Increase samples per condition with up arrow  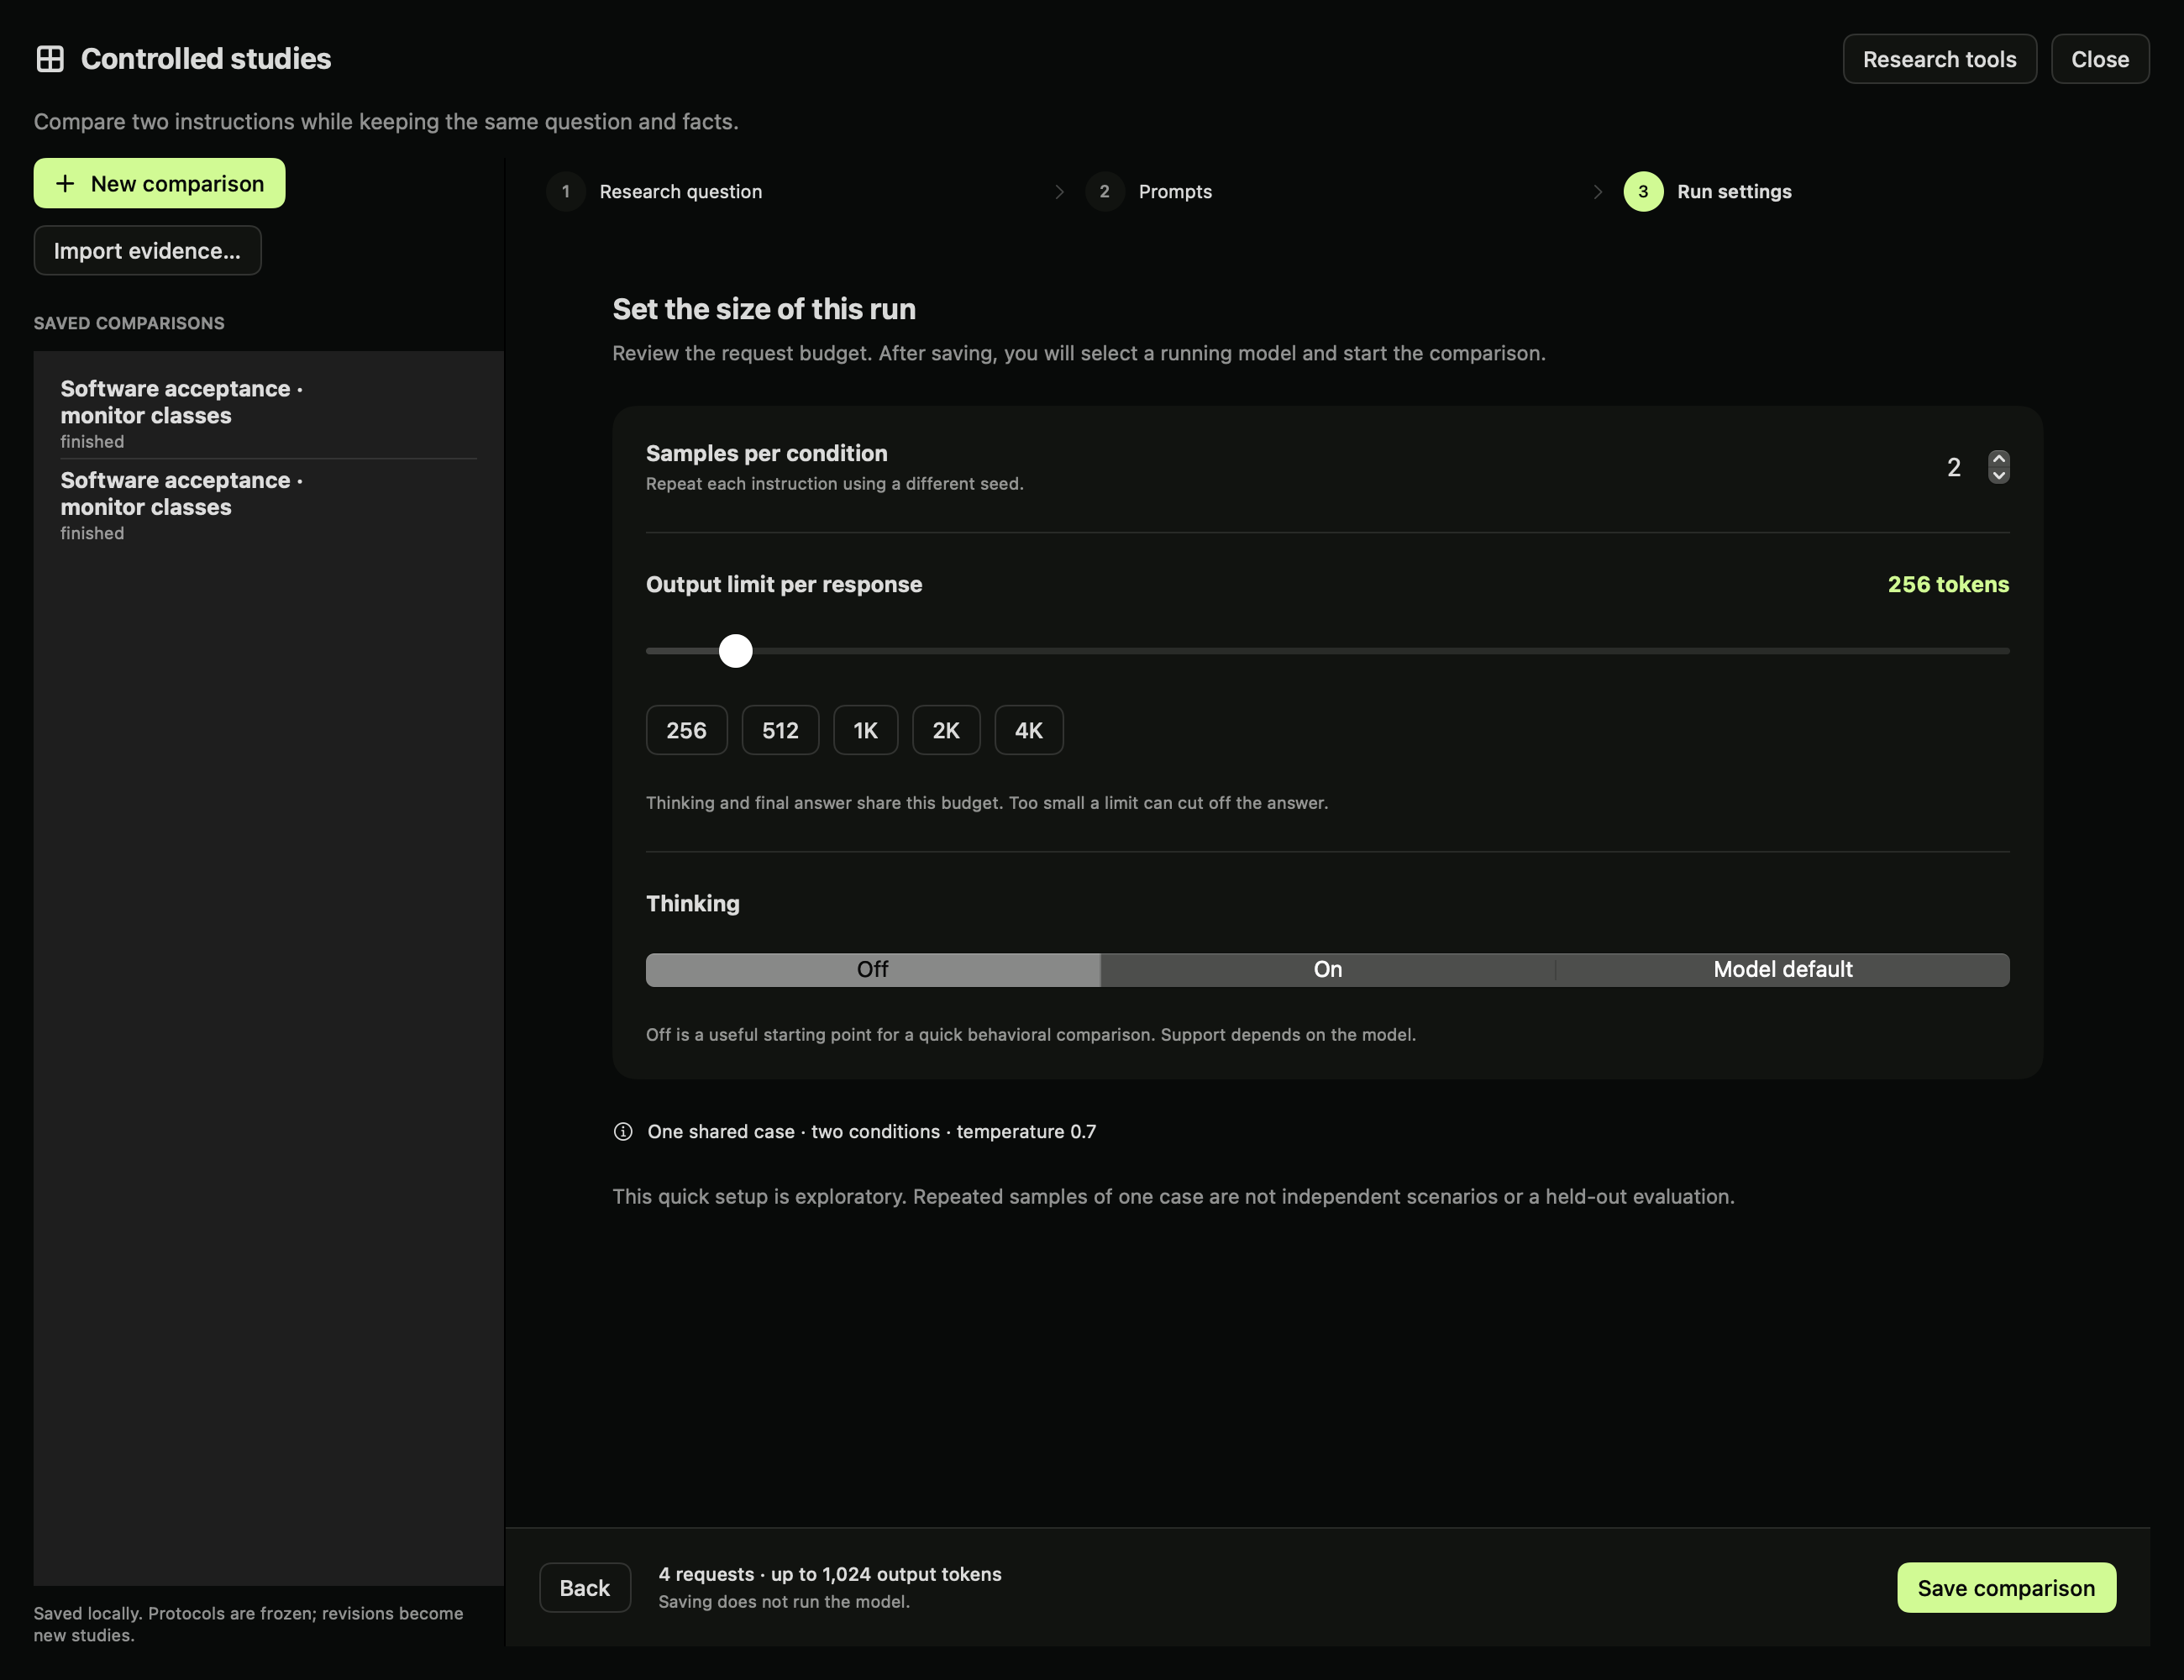[1998, 459]
